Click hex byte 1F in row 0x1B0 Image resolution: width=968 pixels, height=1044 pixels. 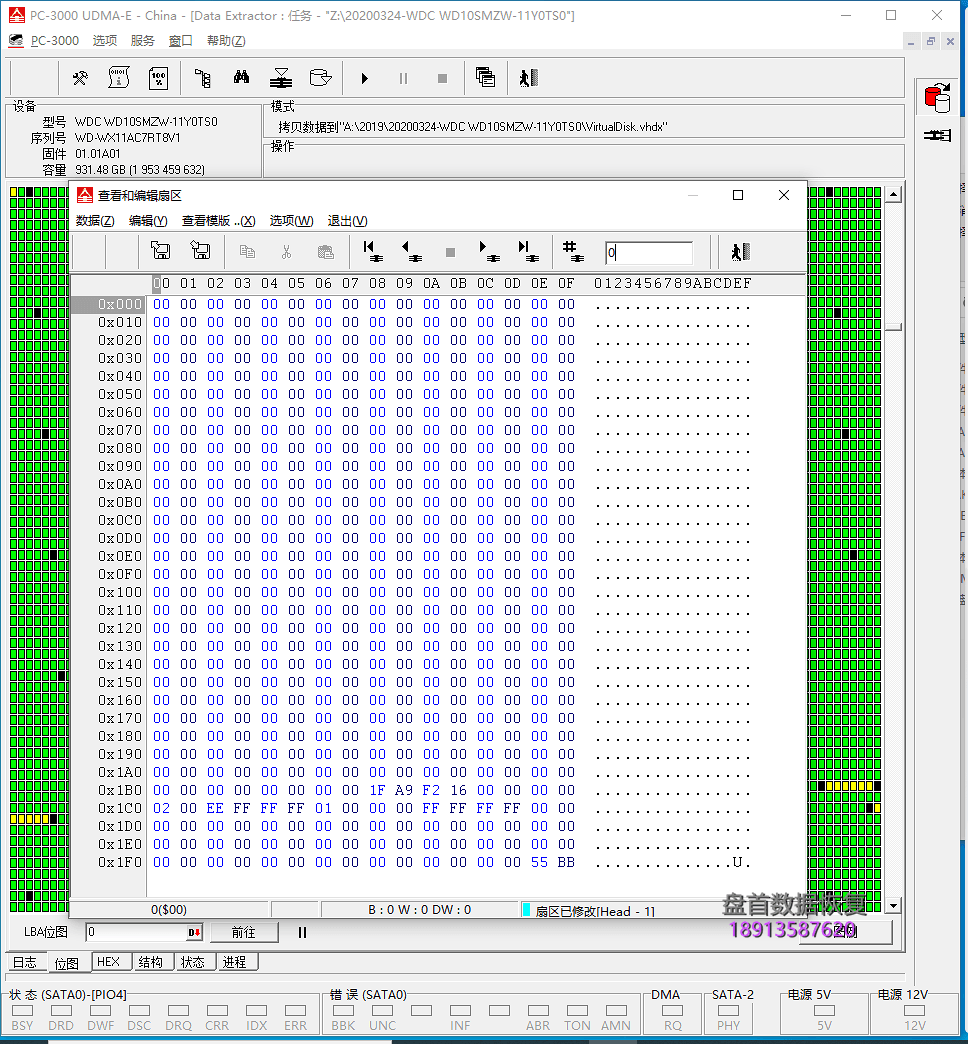(x=377, y=790)
